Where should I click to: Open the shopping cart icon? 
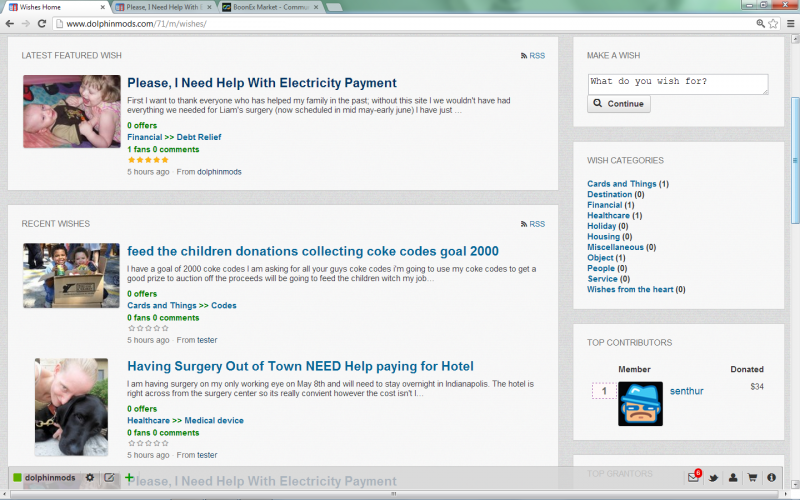pyautogui.click(x=752, y=478)
